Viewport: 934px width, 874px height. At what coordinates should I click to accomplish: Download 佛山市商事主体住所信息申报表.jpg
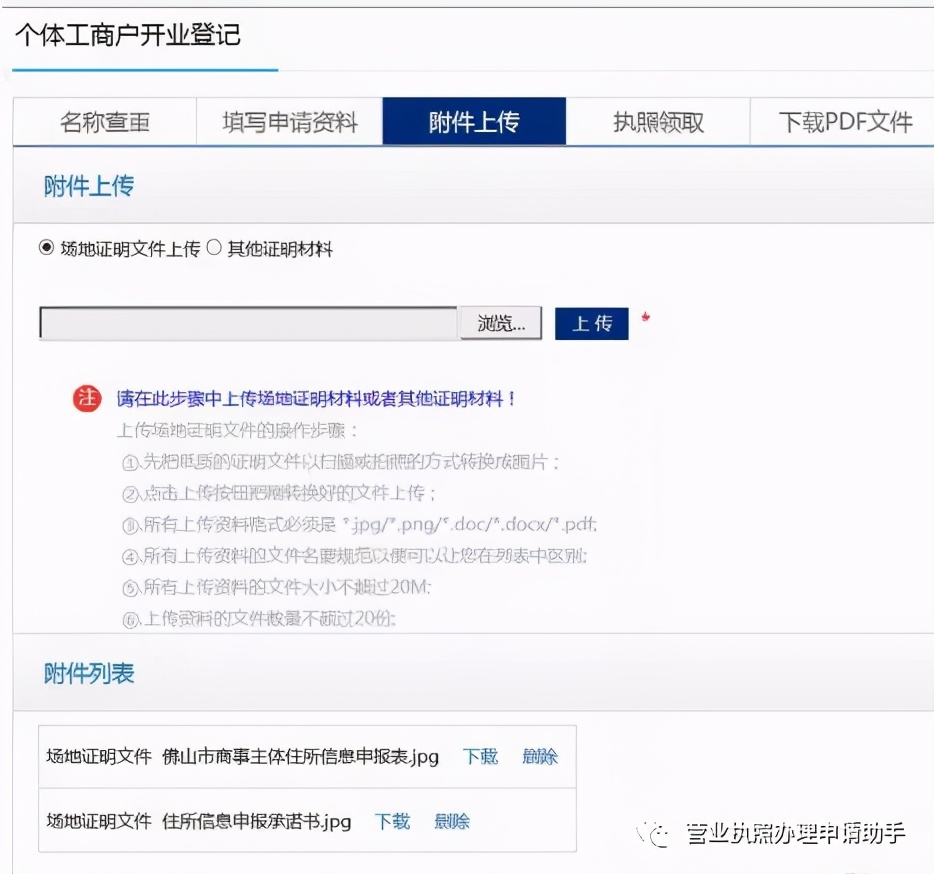pyautogui.click(x=480, y=757)
